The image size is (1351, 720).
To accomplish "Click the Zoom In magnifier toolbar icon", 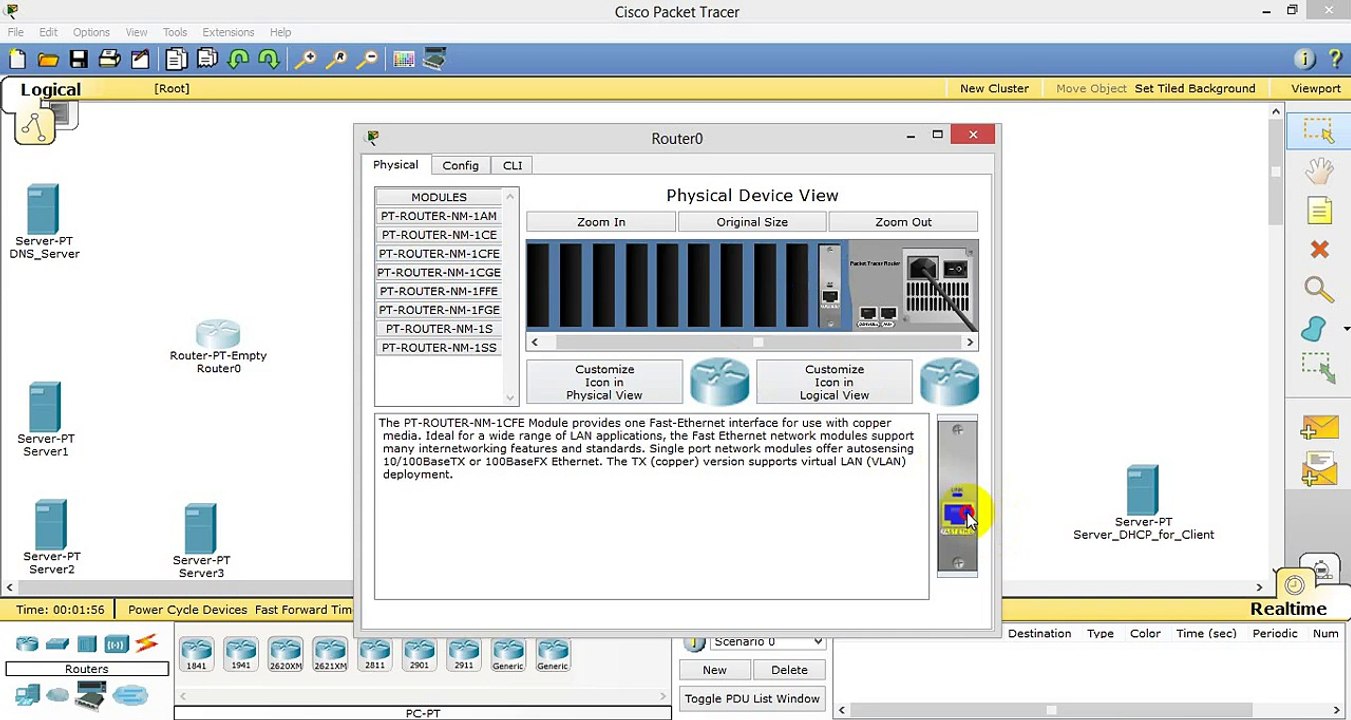I will click(305, 60).
